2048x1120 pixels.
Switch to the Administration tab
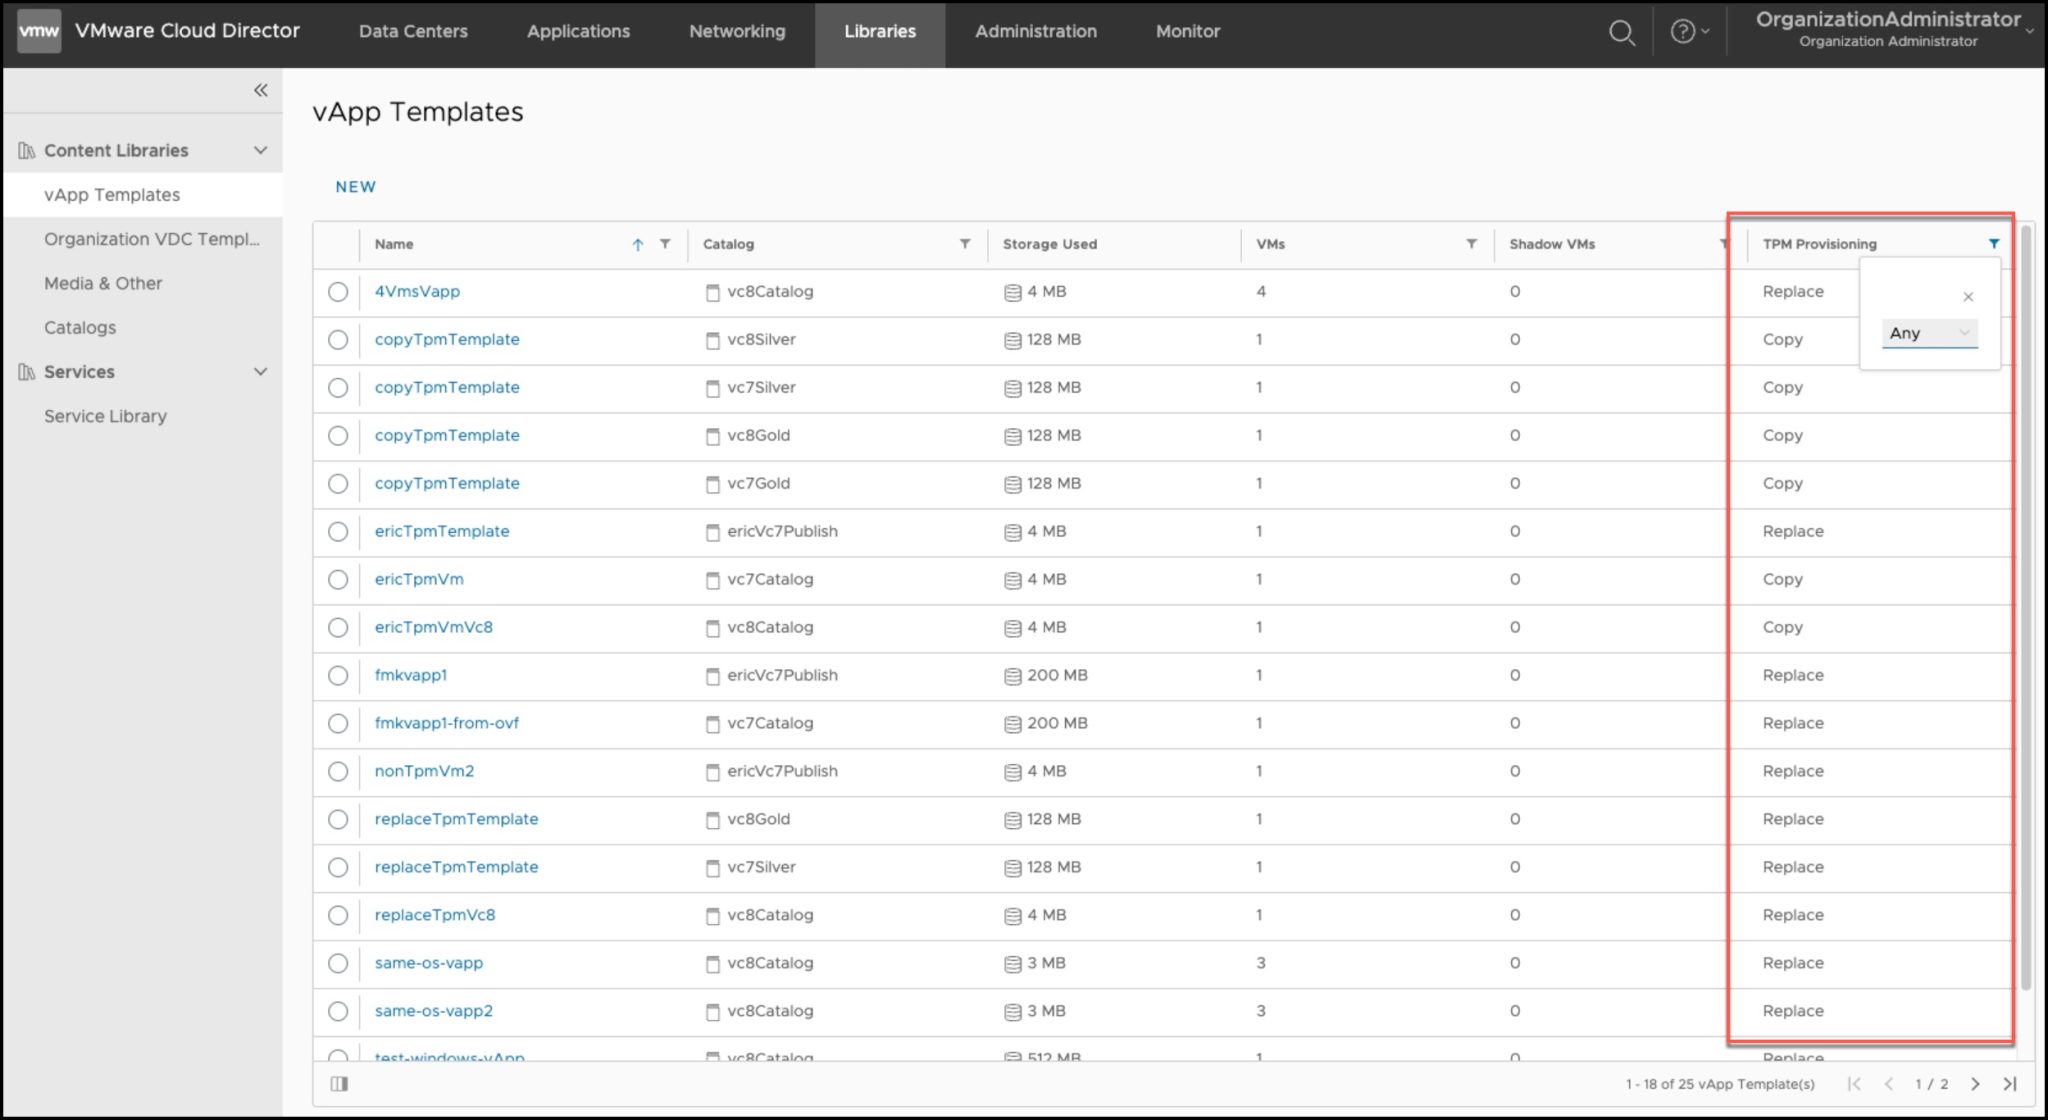pyautogui.click(x=1035, y=31)
